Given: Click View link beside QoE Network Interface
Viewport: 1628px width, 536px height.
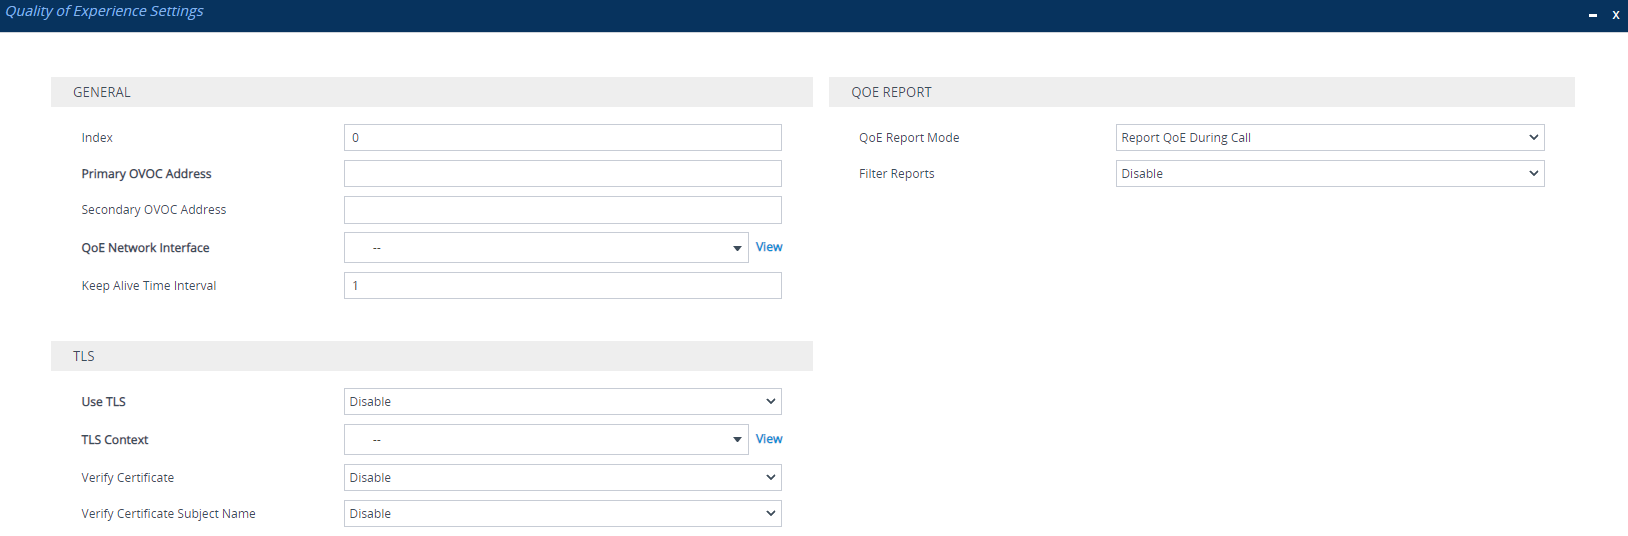Looking at the screenshot, I should pyautogui.click(x=769, y=247).
